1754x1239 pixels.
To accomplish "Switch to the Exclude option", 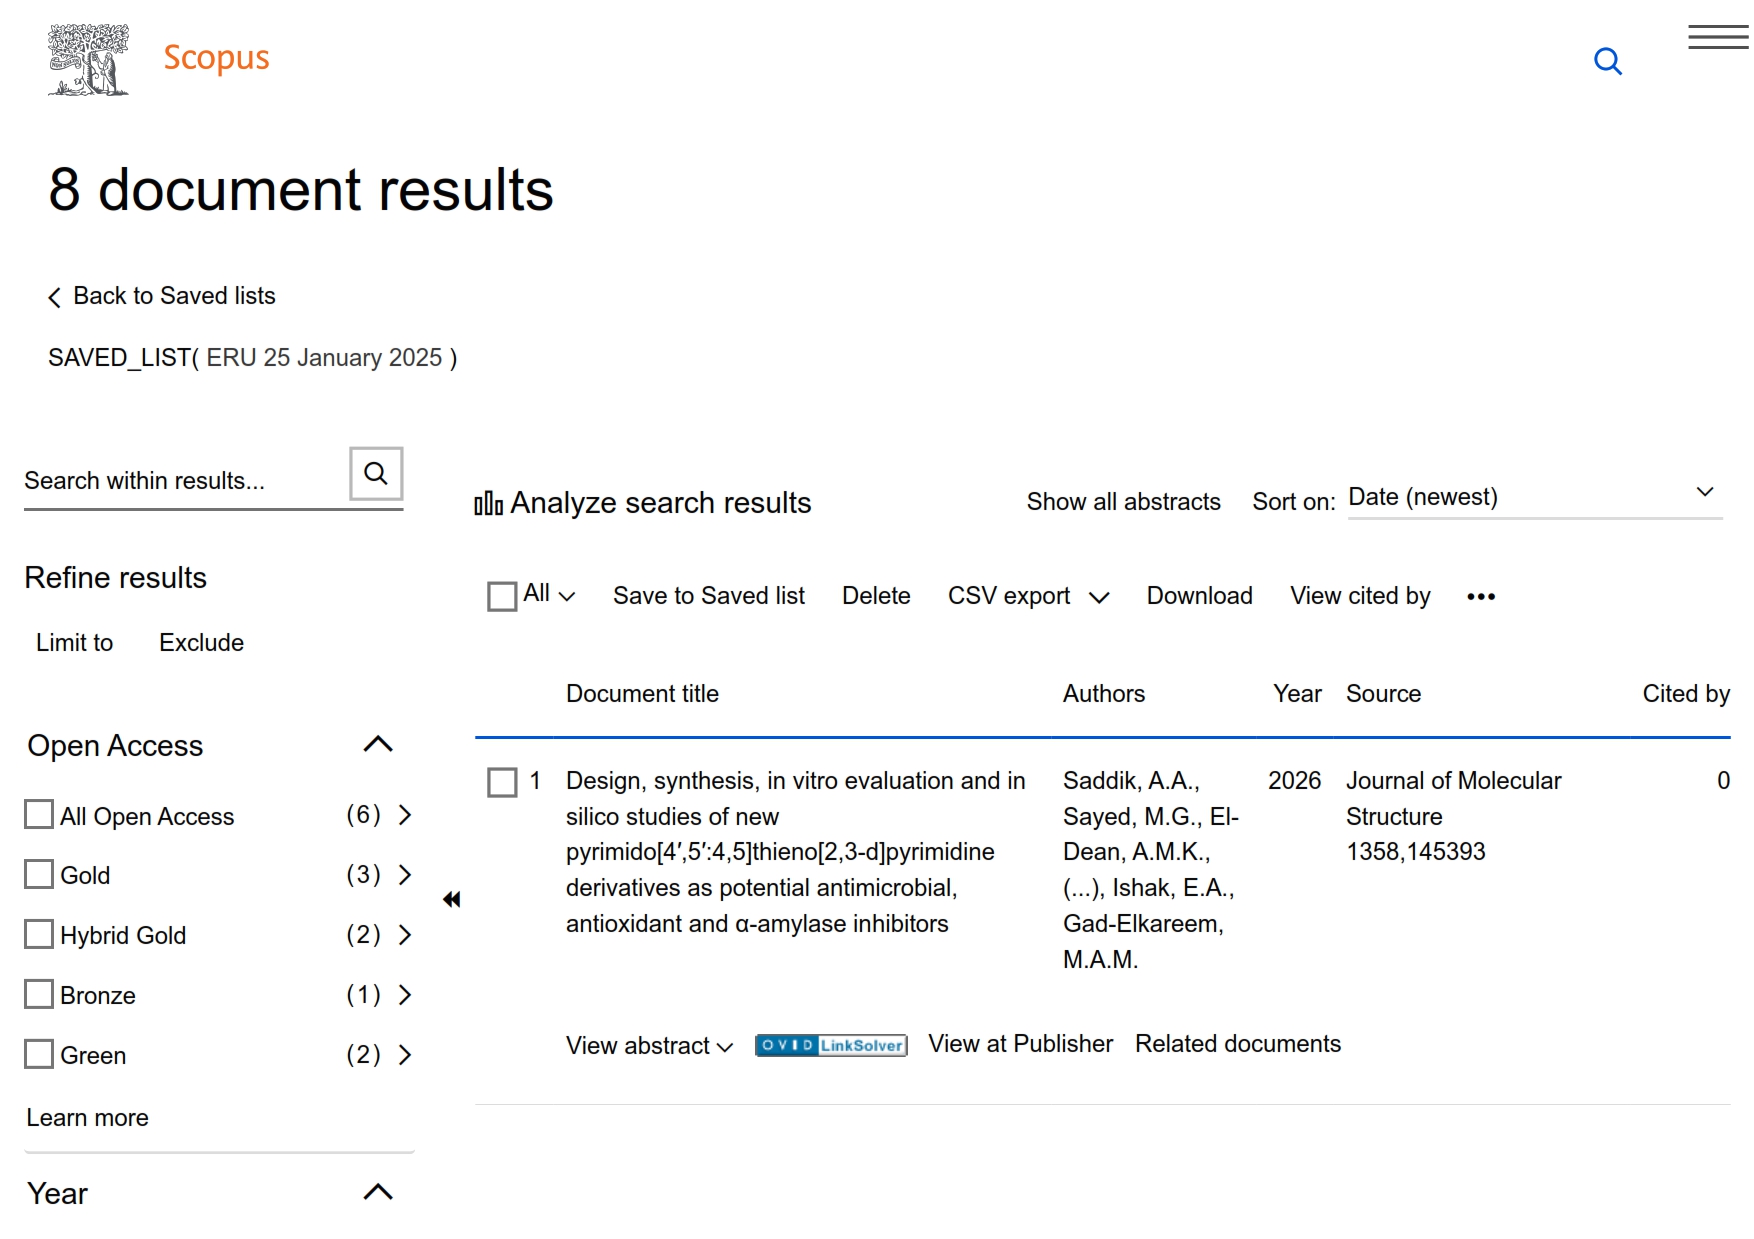I will coord(201,643).
